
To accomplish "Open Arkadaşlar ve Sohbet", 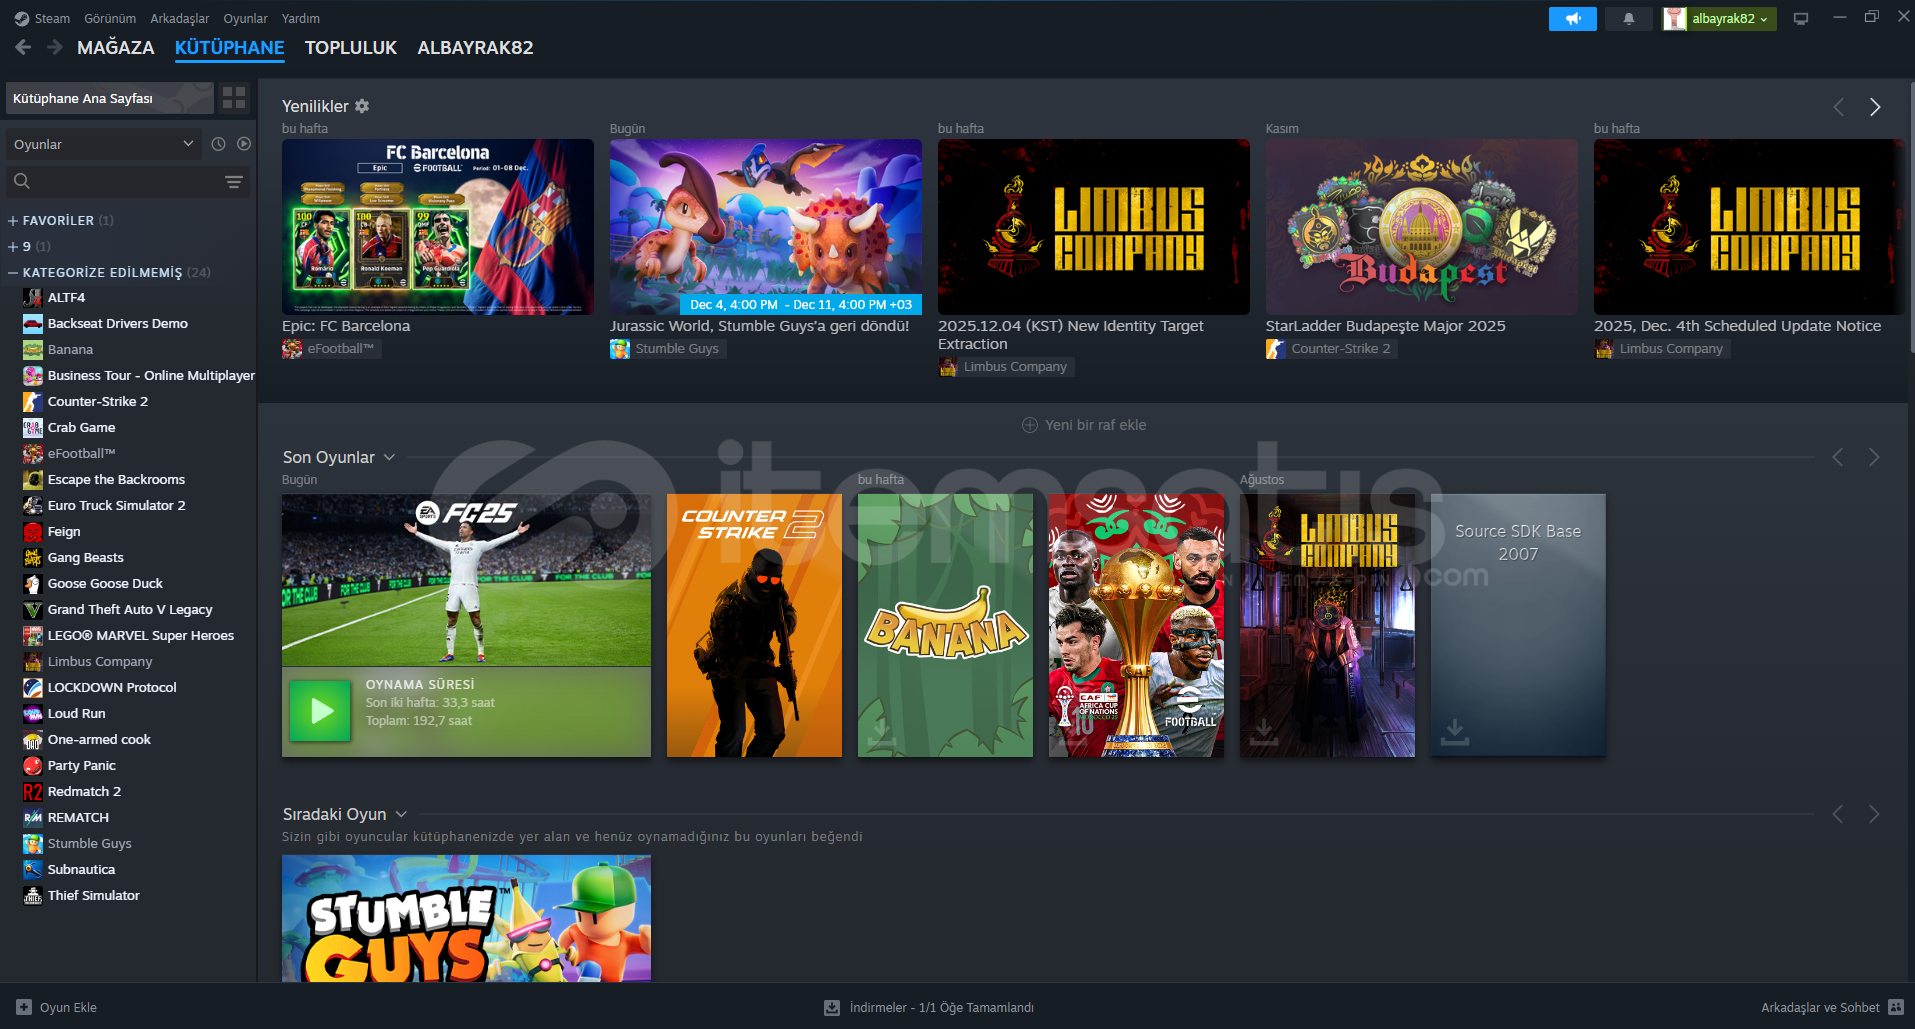I will pyautogui.click(x=1820, y=1007).
